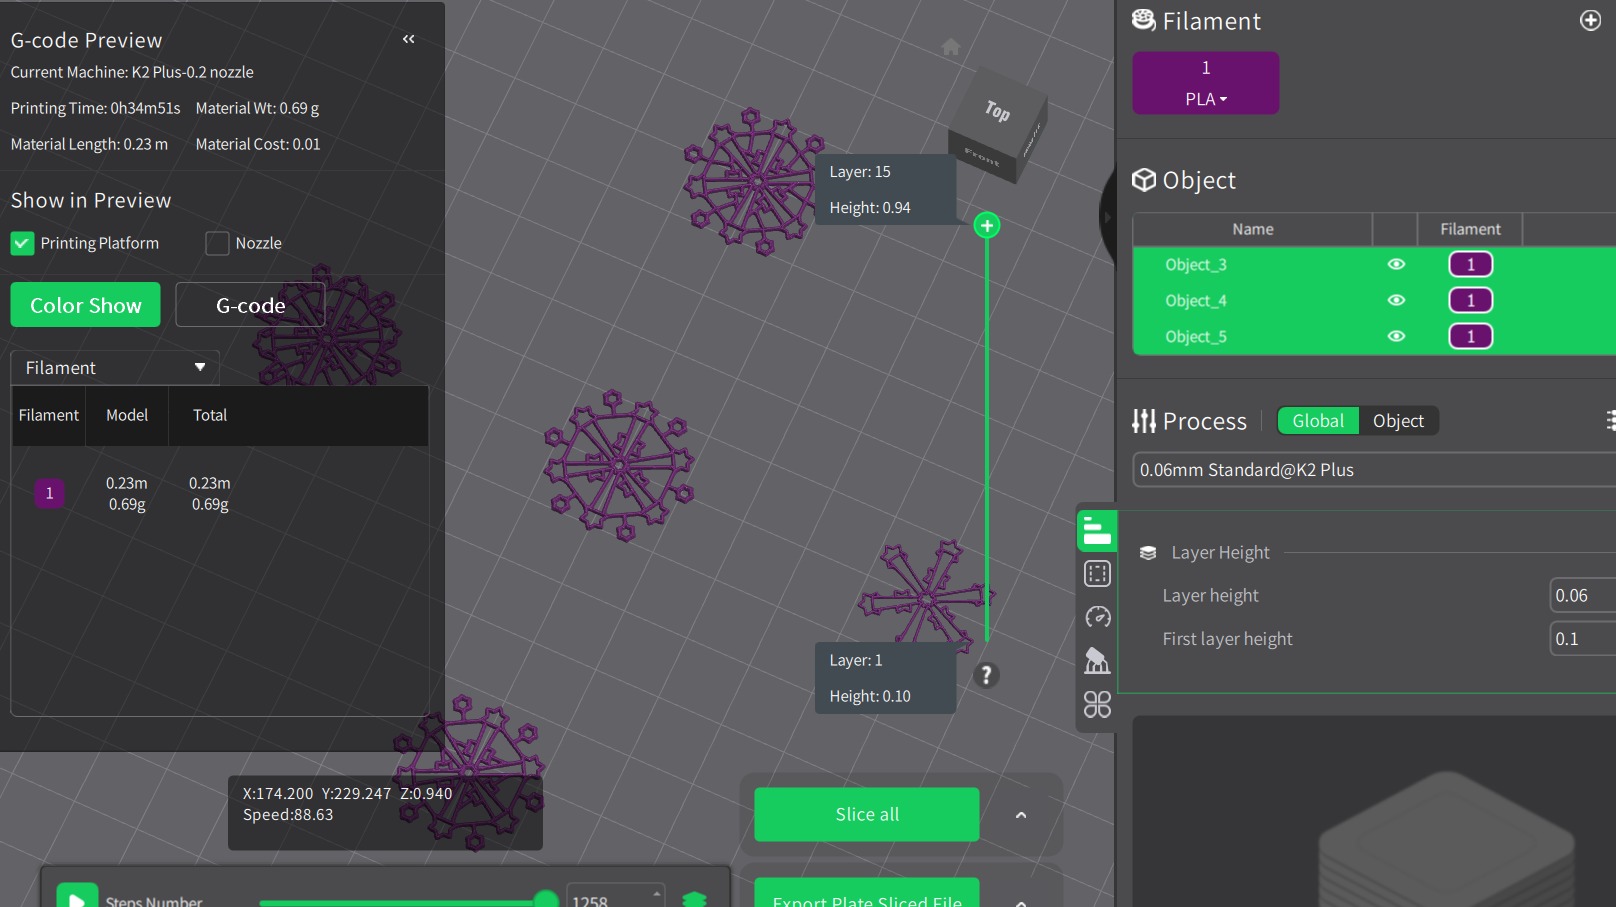The image size is (1616, 907).
Task: Switch Process to Global tab
Action: pos(1318,421)
